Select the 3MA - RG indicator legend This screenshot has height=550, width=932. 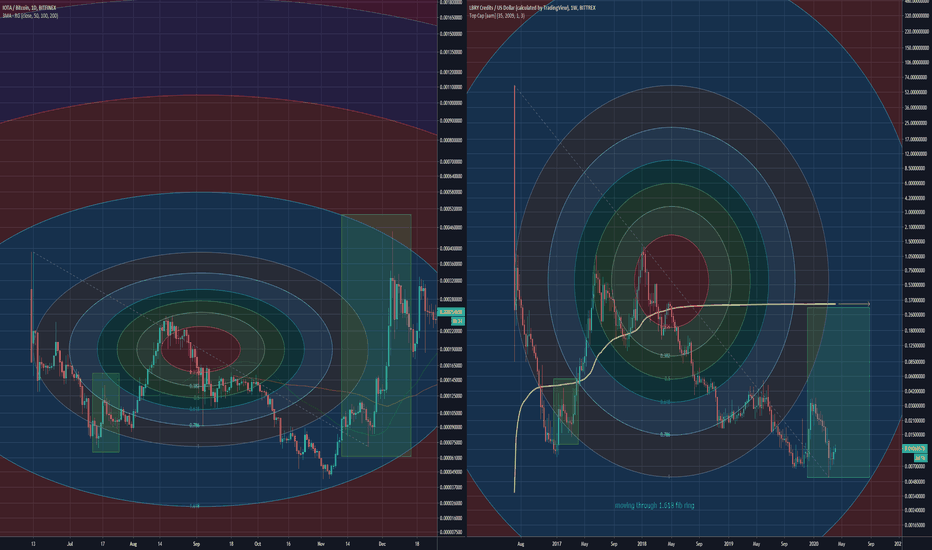tap(30, 15)
